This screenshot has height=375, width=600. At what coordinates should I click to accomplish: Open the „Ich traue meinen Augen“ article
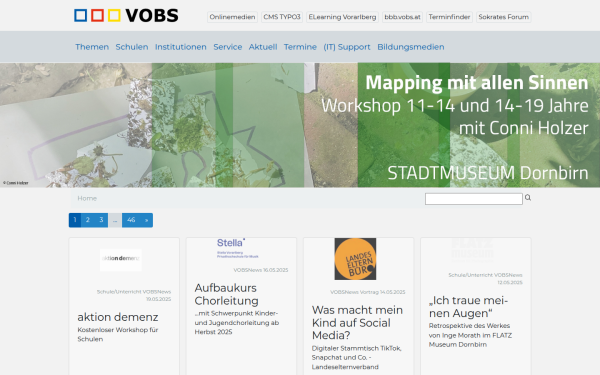click(468, 307)
